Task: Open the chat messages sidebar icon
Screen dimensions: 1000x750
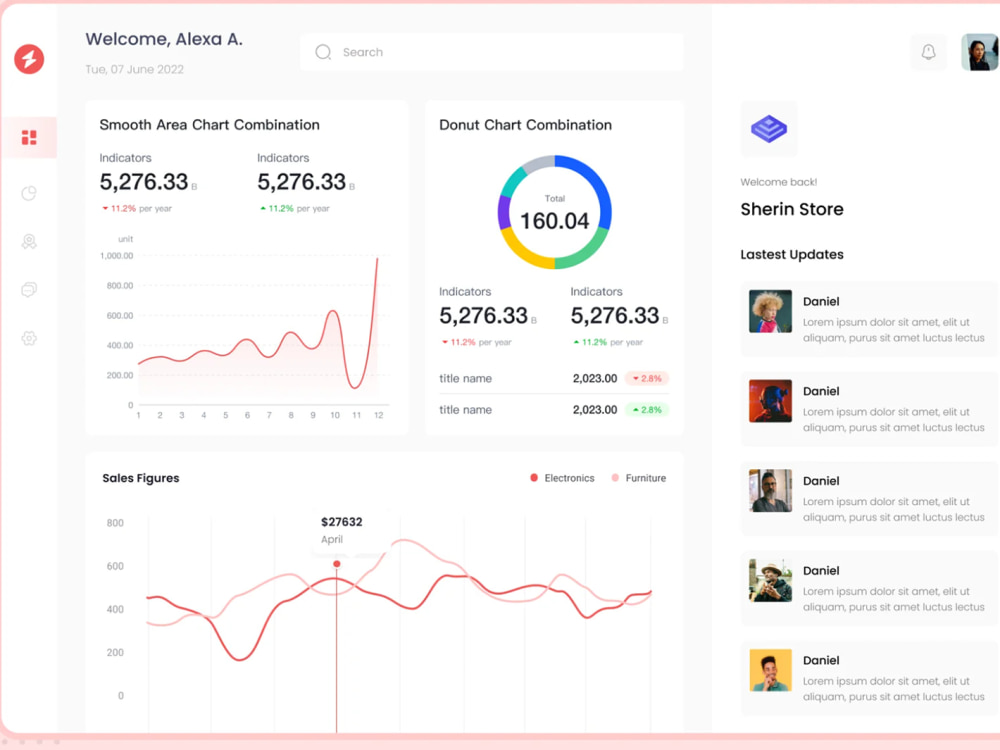Action: coord(29,290)
